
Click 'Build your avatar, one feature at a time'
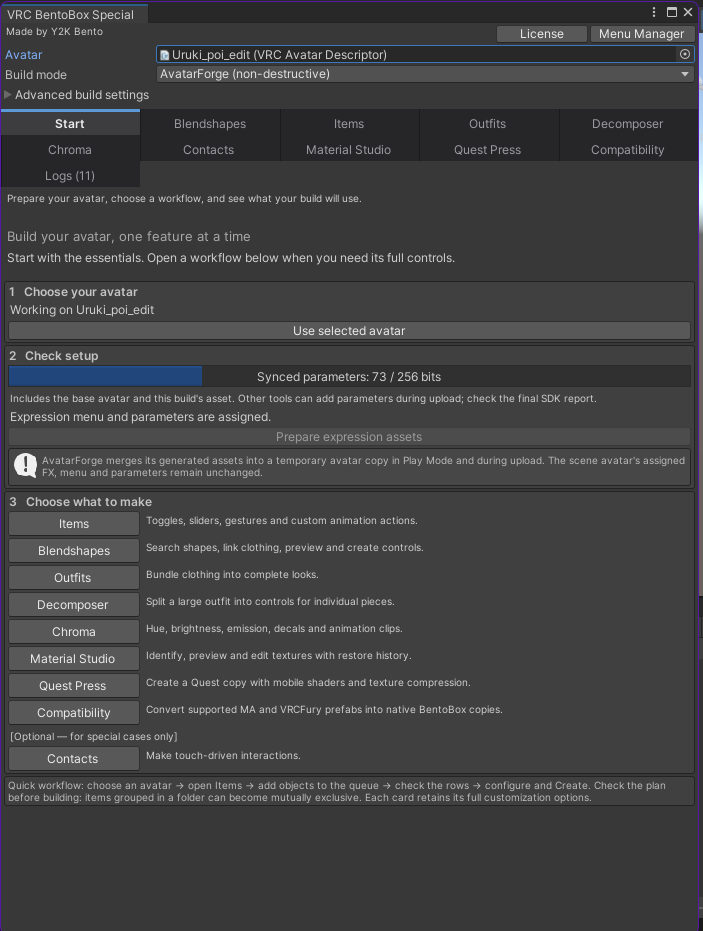(x=128, y=236)
